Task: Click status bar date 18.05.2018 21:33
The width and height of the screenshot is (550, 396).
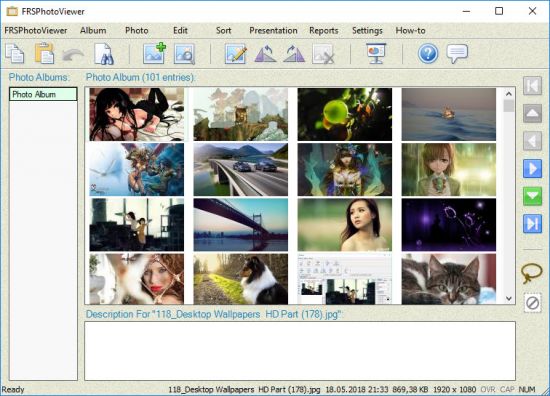Action: 356,390
